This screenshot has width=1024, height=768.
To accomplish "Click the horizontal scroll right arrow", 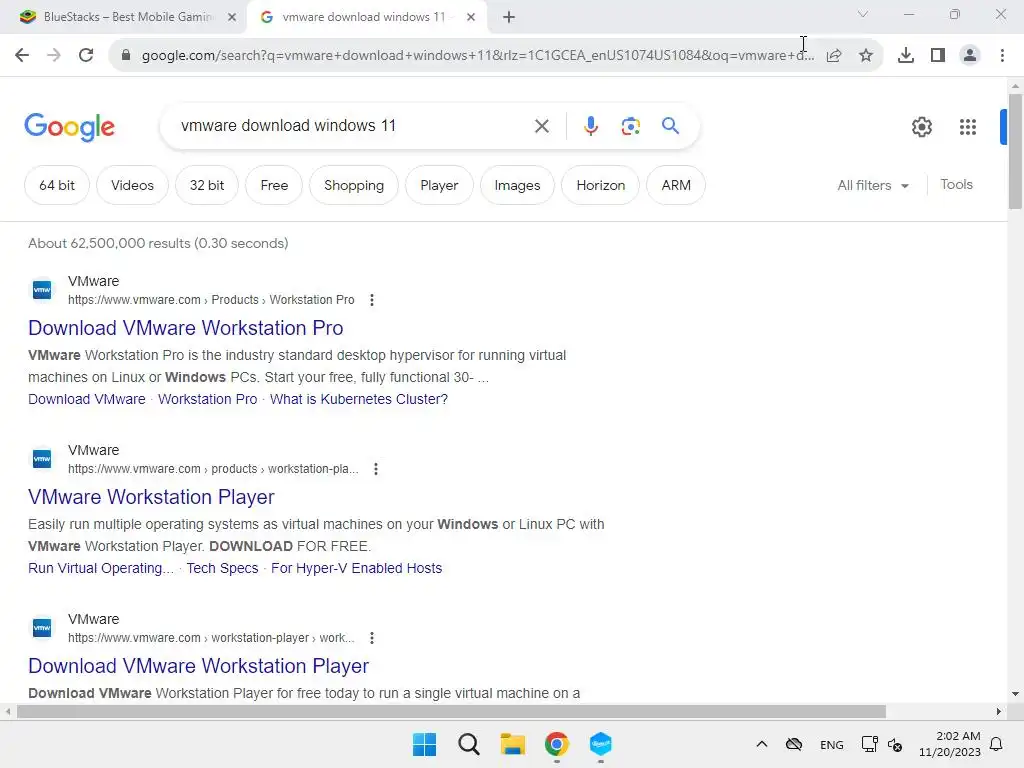I will (999, 711).
